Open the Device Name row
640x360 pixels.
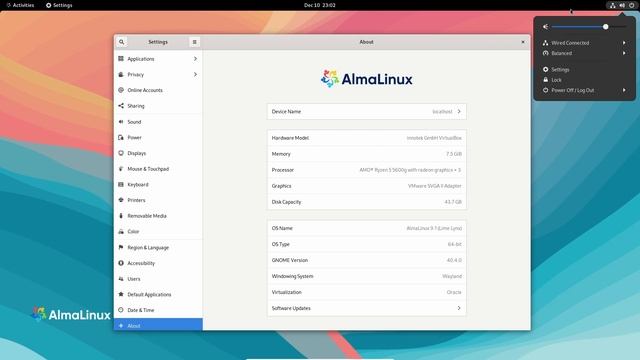367,111
